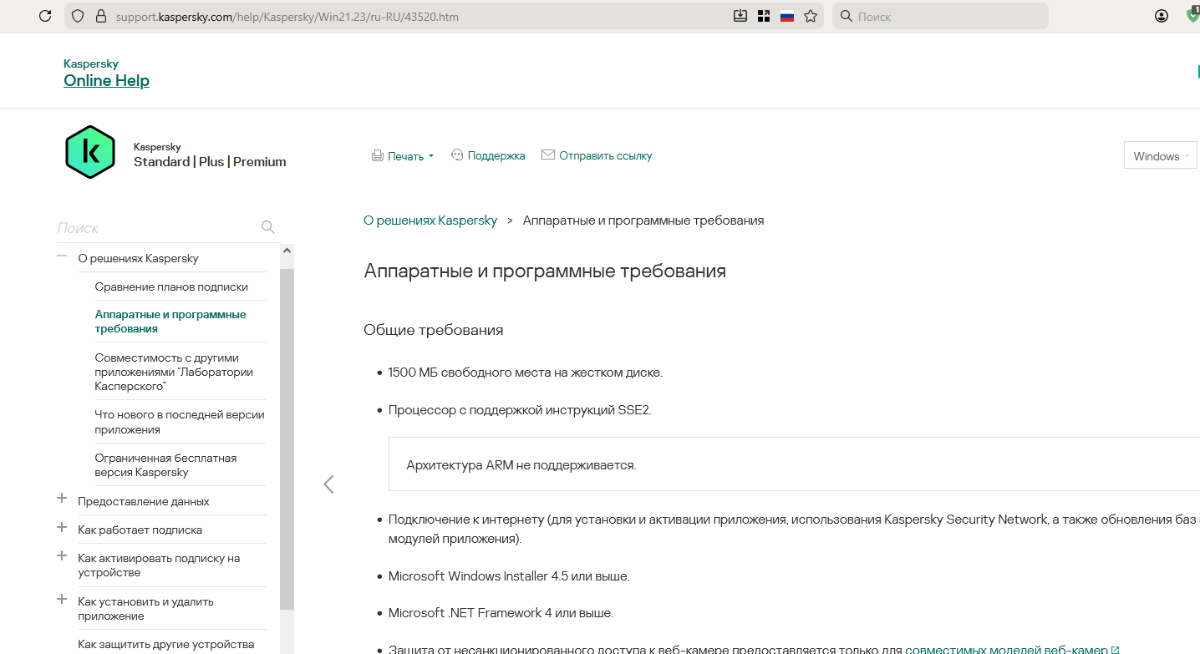Open Сравнение планов подписки topic
This screenshot has width=1200, height=654.
pyautogui.click(x=171, y=286)
